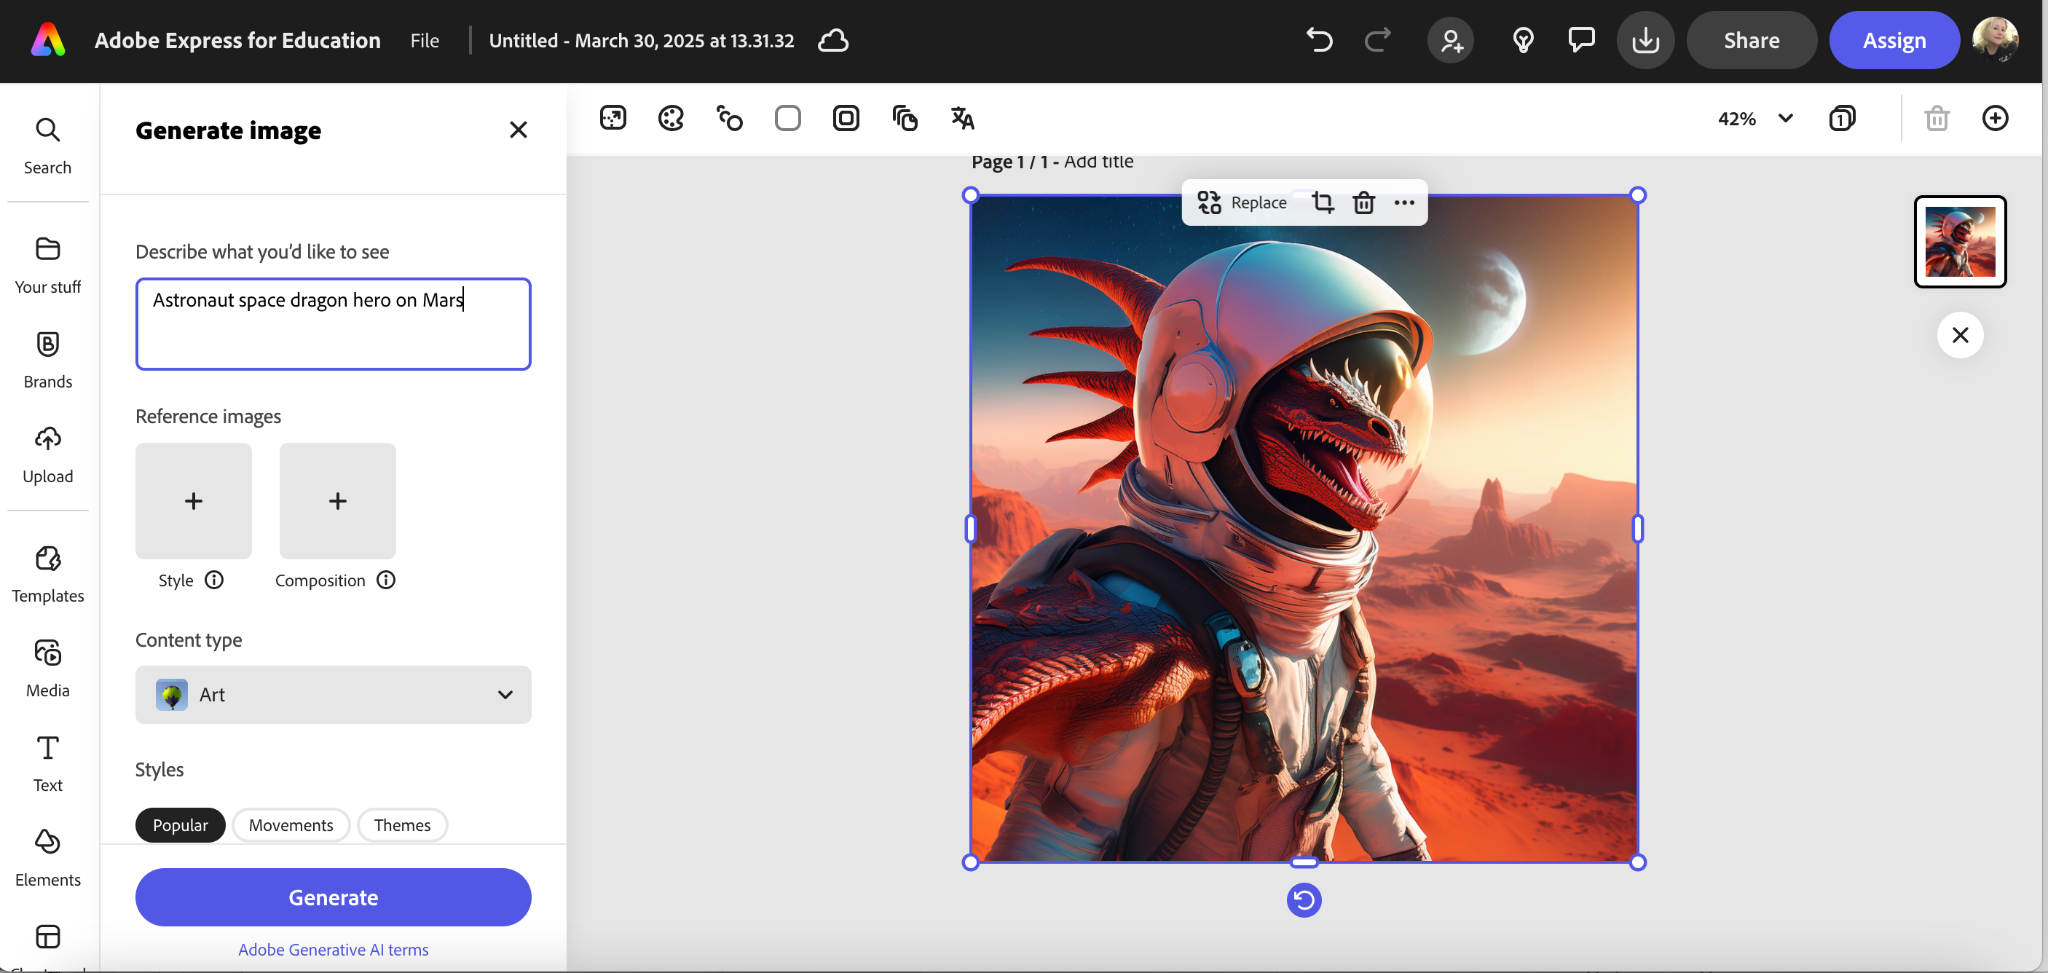Expand the Art content type dropdown
Screen dimensions: 2048x973
tap(333, 695)
